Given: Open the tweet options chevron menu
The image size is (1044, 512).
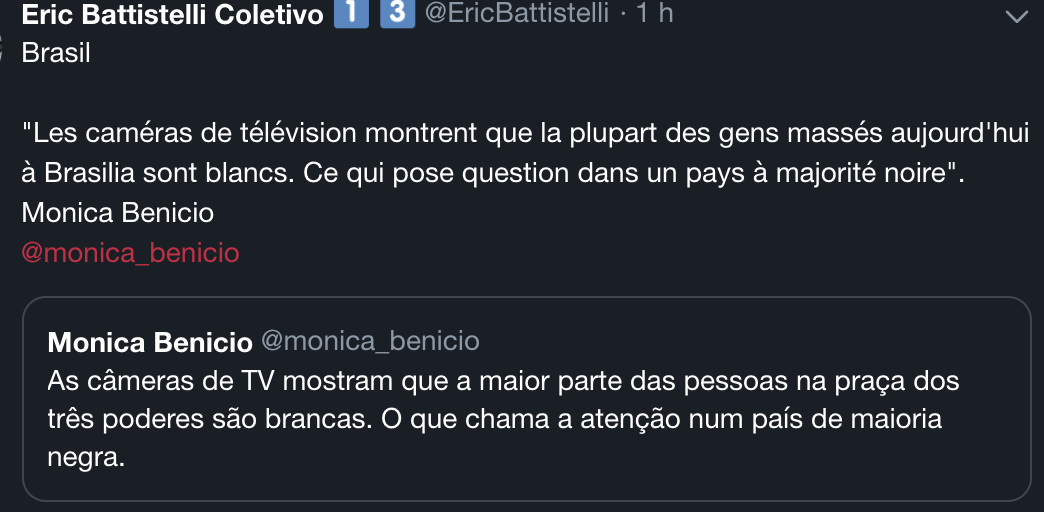Looking at the screenshot, I should click(x=1017, y=17).
